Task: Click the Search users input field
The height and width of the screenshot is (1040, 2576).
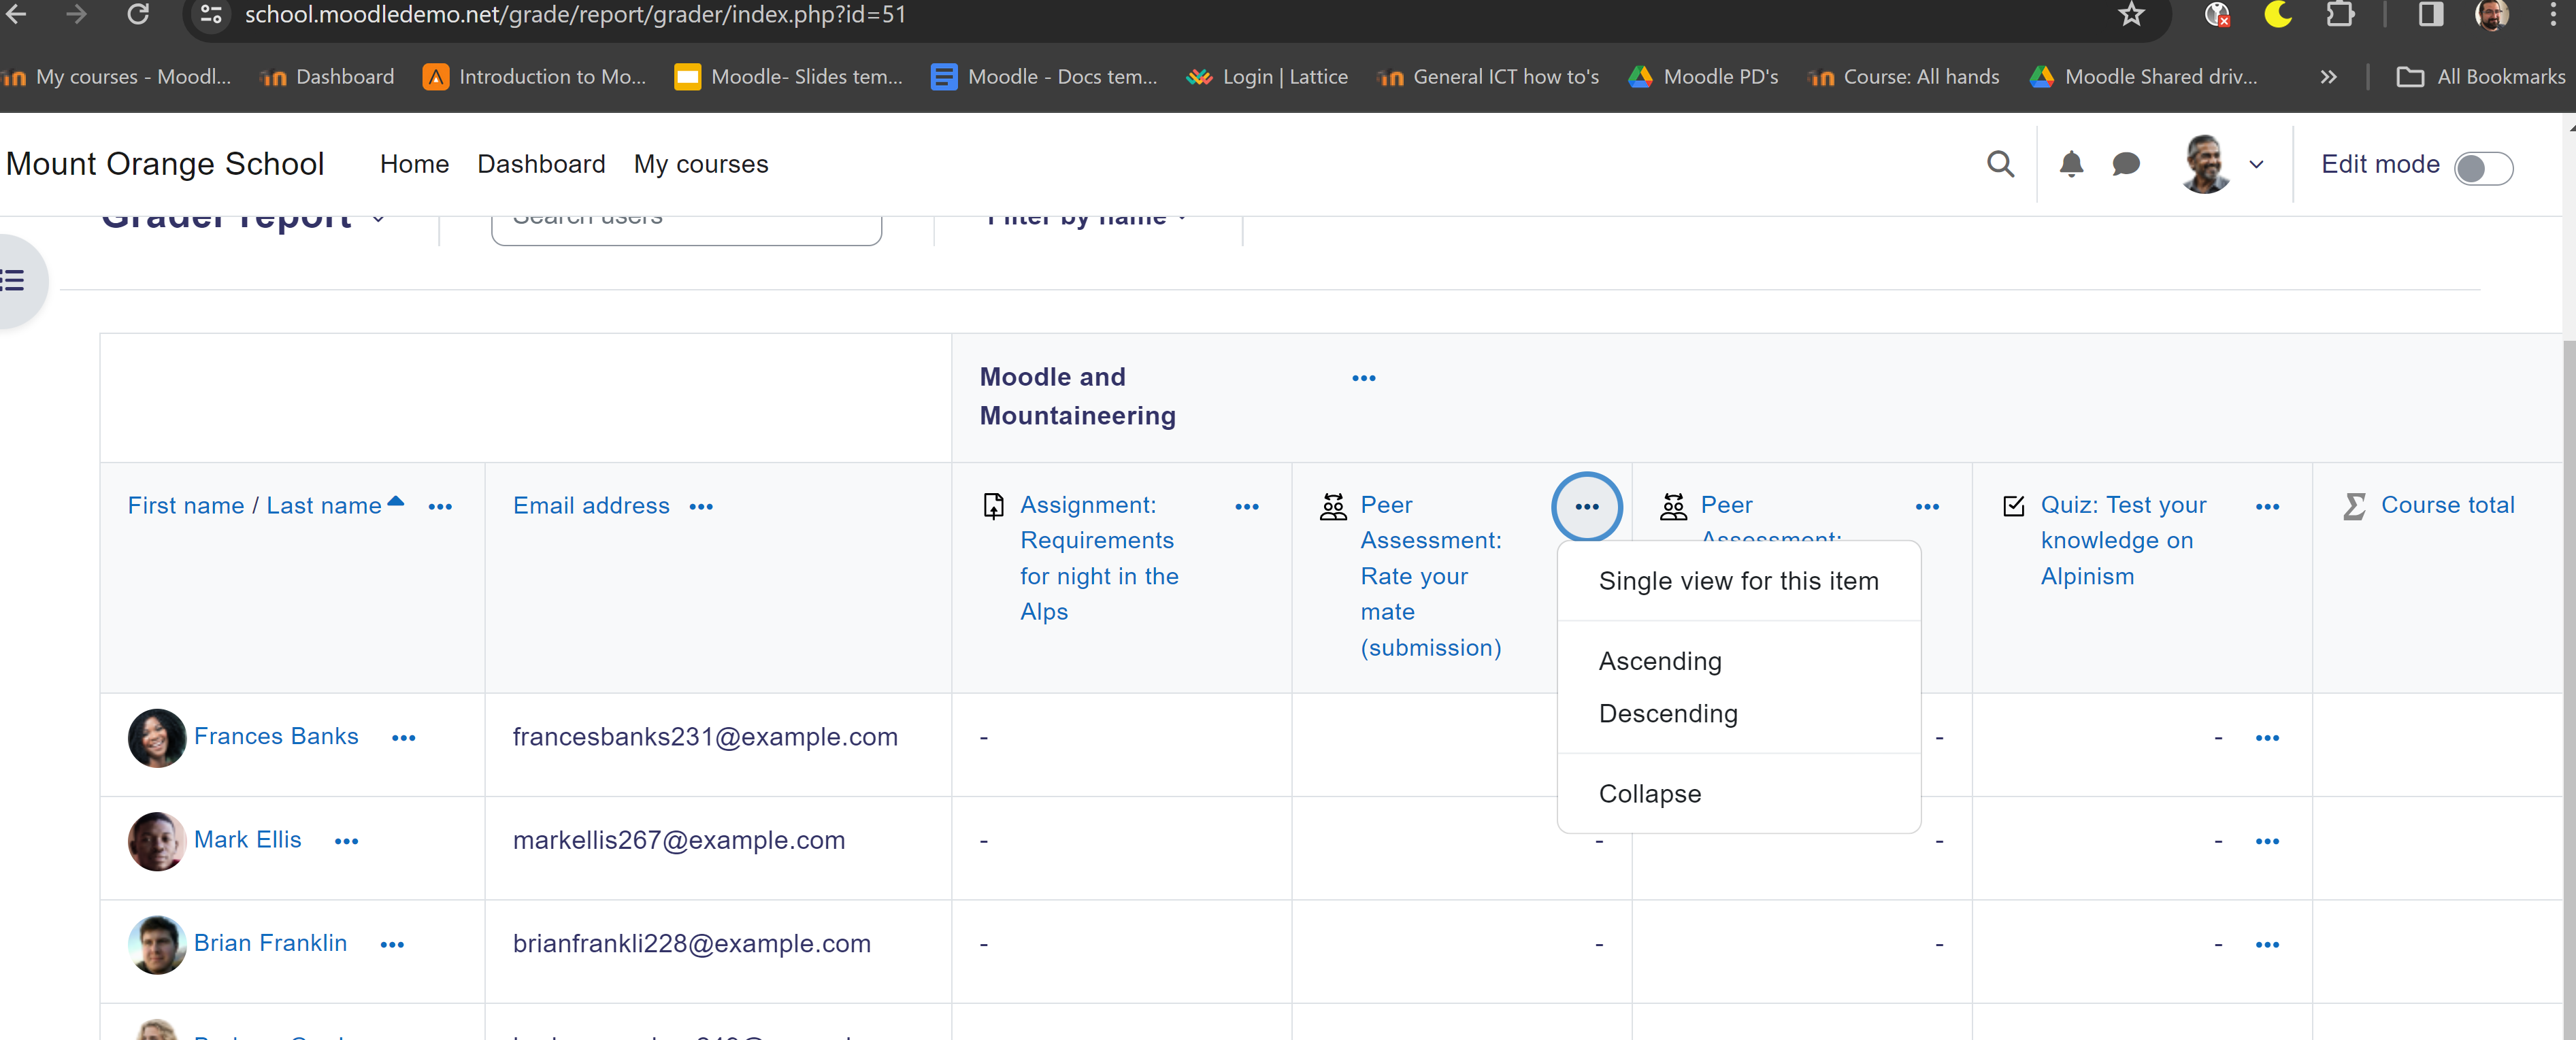Action: (x=686, y=226)
